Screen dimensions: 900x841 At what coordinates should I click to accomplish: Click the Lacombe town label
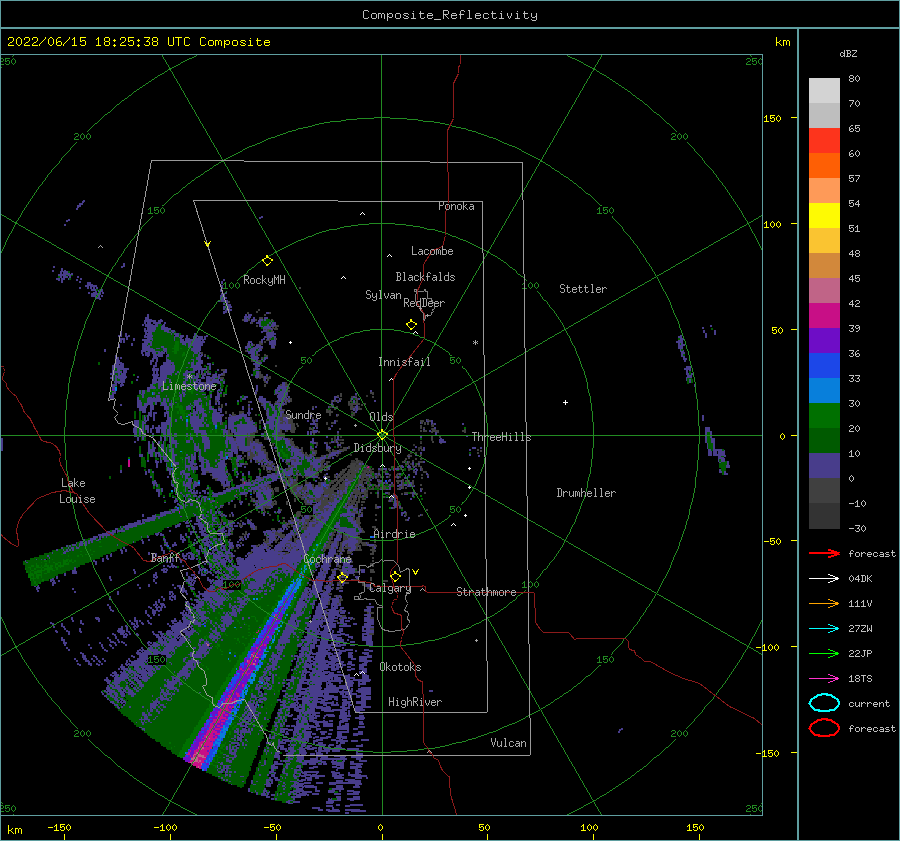[x=432, y=251]
